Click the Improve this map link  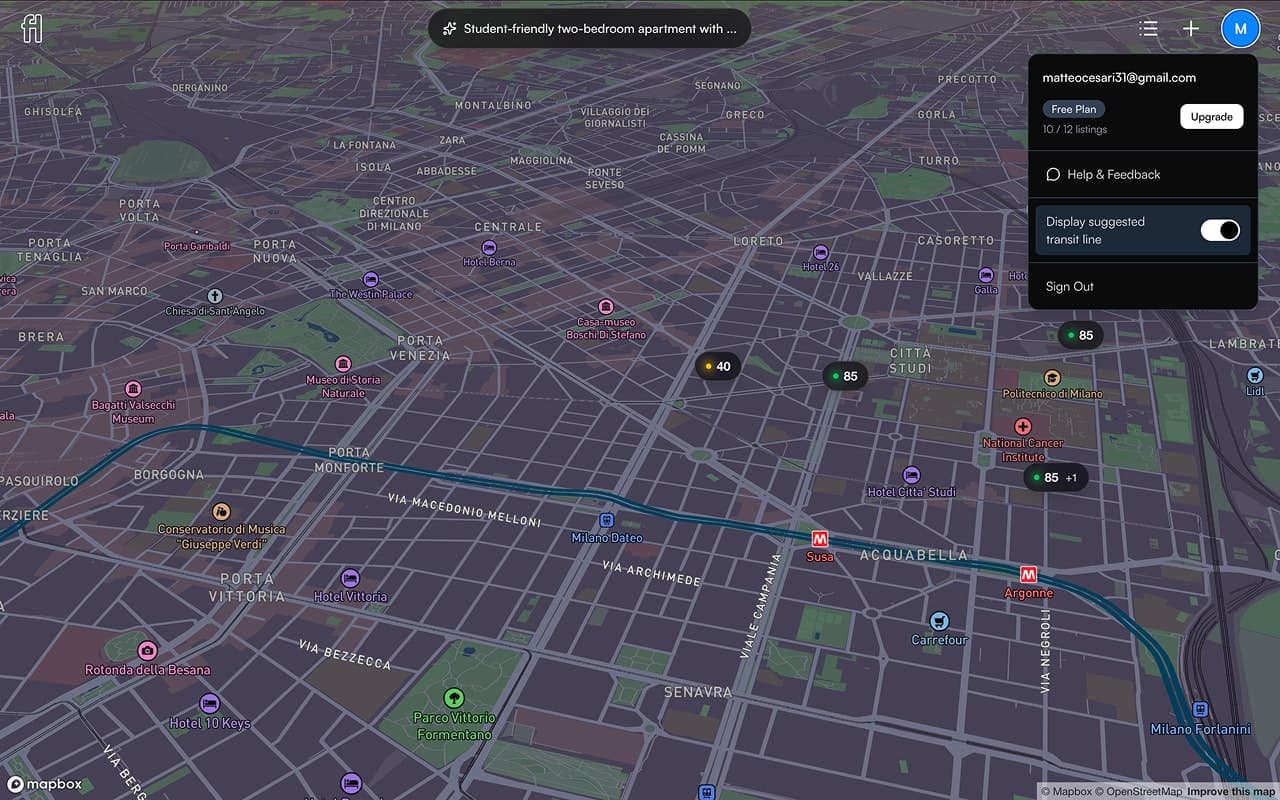coord(1232,792)
